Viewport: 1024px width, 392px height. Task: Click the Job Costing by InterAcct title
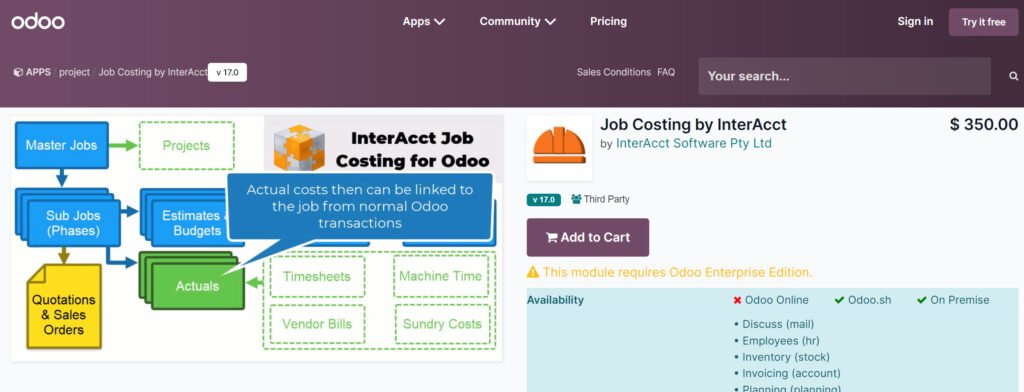[693, 124]
